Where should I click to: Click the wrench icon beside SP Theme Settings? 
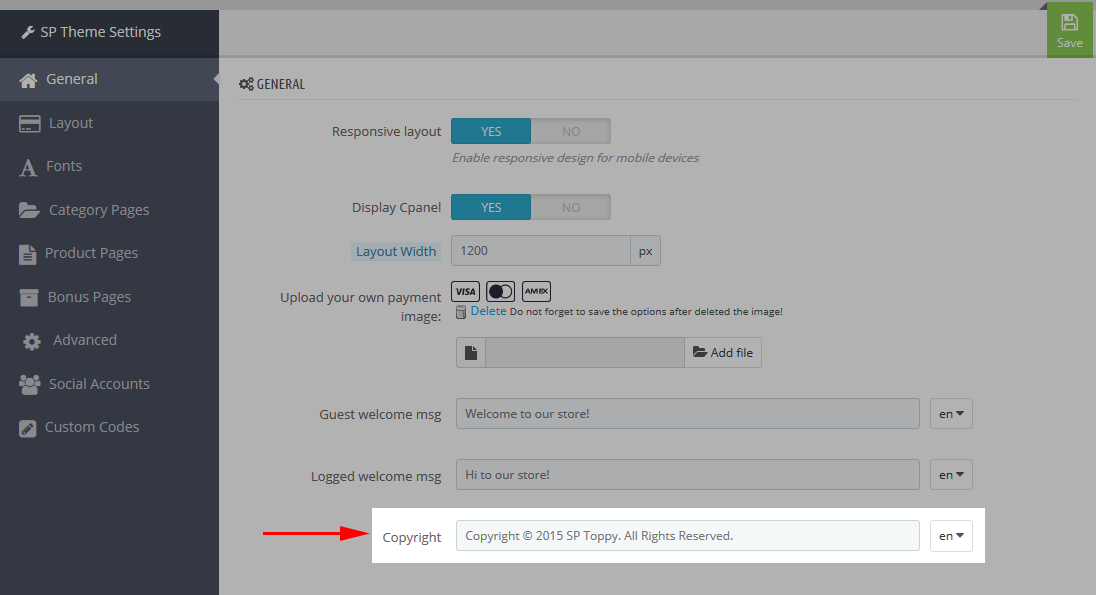28,32
